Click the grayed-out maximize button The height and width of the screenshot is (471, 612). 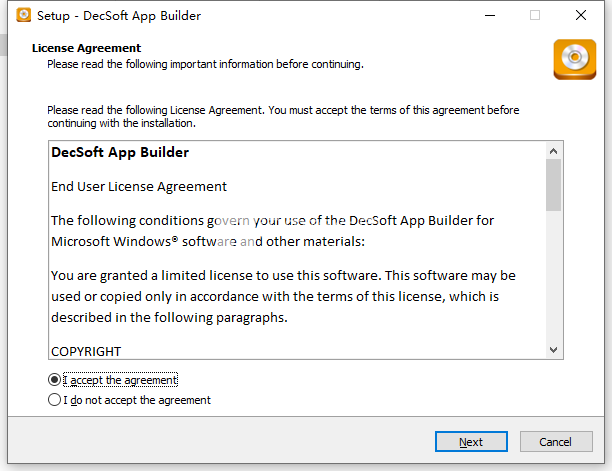(535, 16)
